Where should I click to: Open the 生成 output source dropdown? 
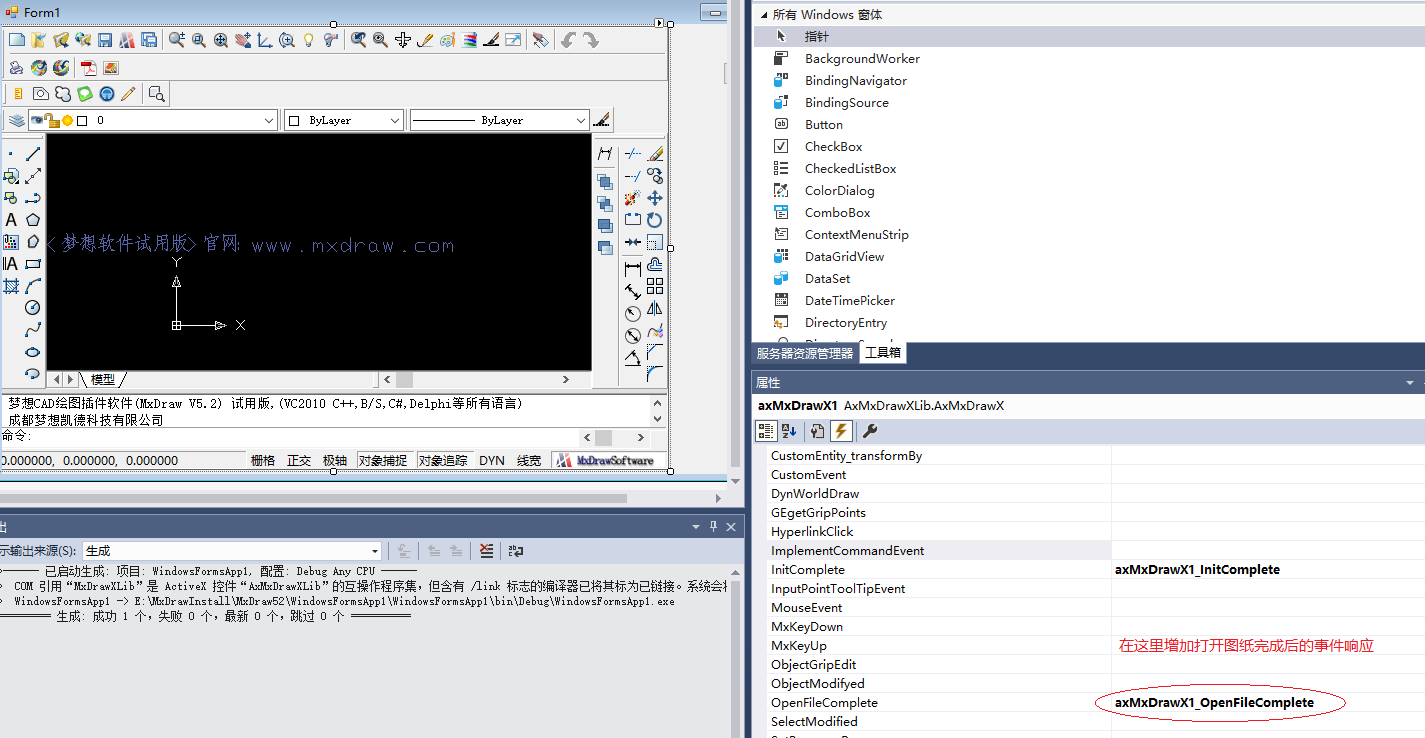point(375,551)
